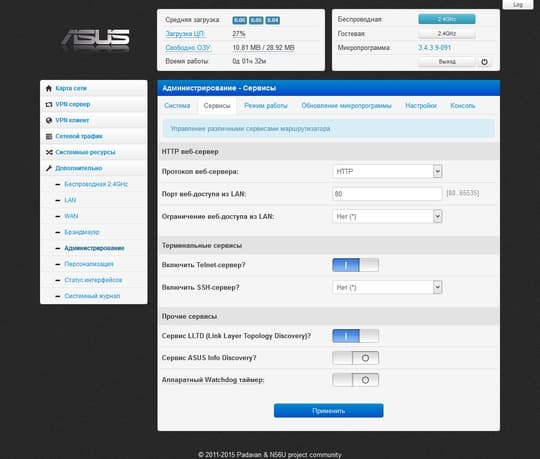The image size is (540, 459).
Task: Click the globe icon beside VPN клиент
Action: [x=49, y=120]
